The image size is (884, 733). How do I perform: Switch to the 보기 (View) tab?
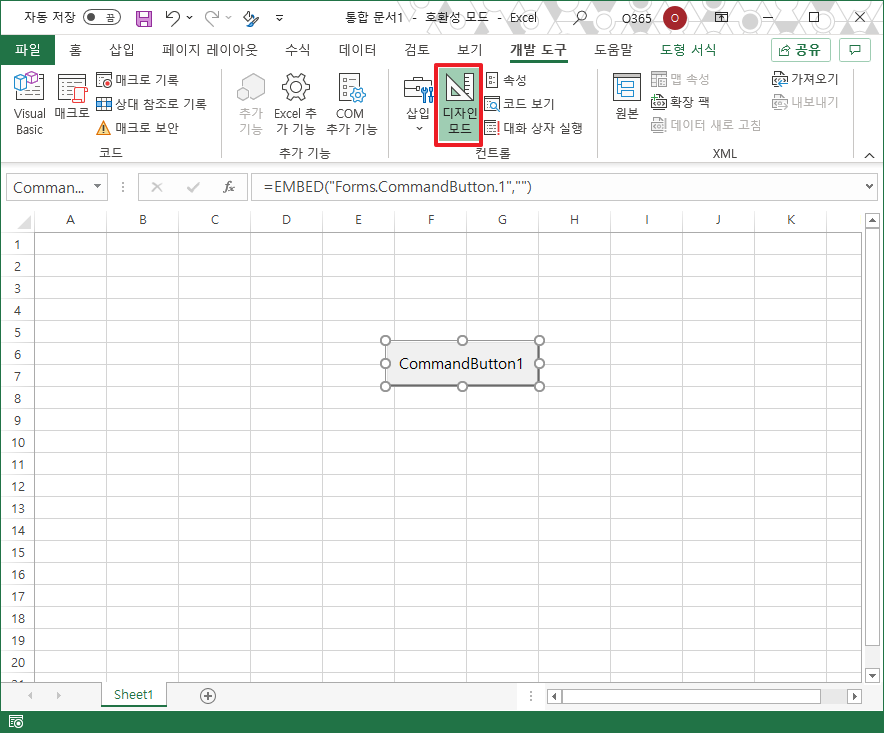[x=470, y=50]
